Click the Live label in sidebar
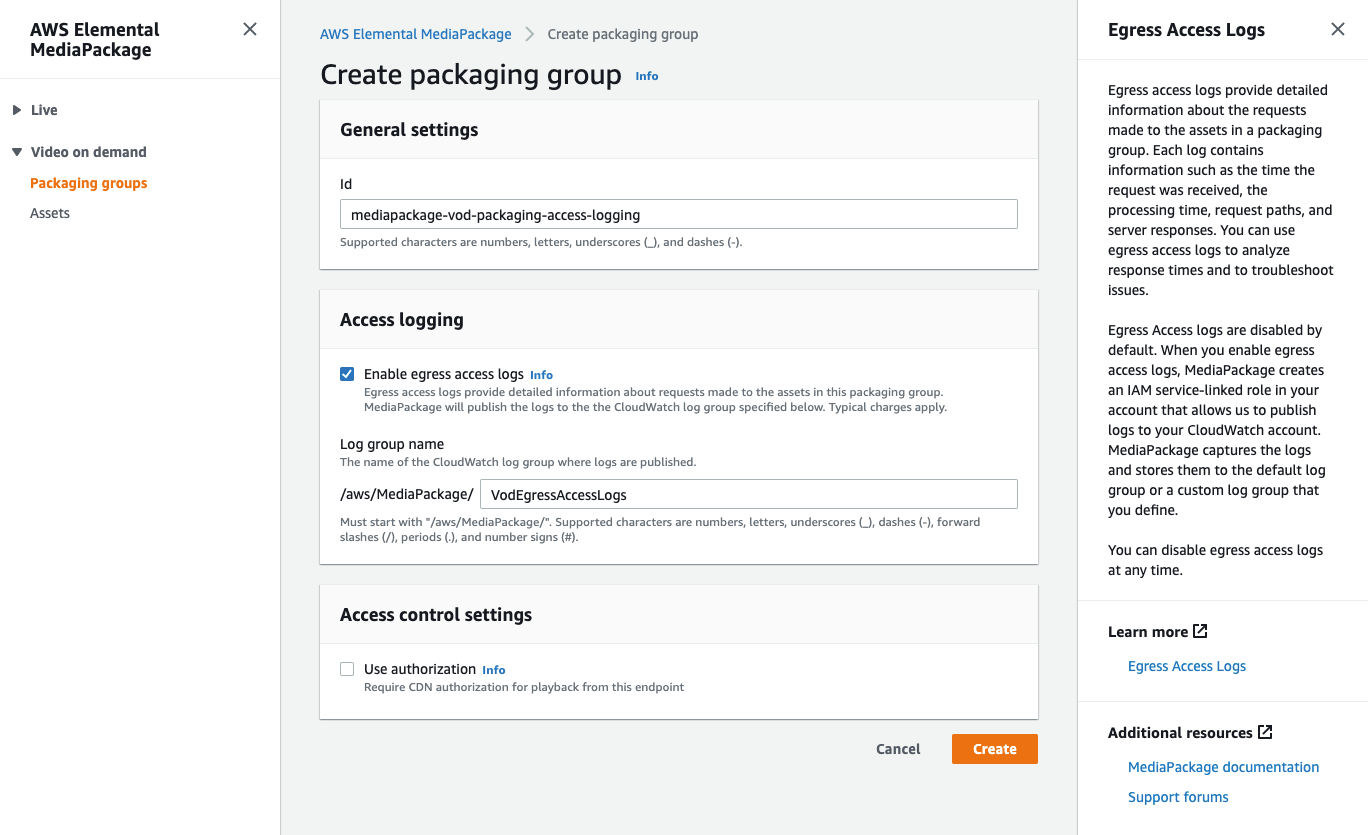The image size is (1368, 835). pos(44,110)
